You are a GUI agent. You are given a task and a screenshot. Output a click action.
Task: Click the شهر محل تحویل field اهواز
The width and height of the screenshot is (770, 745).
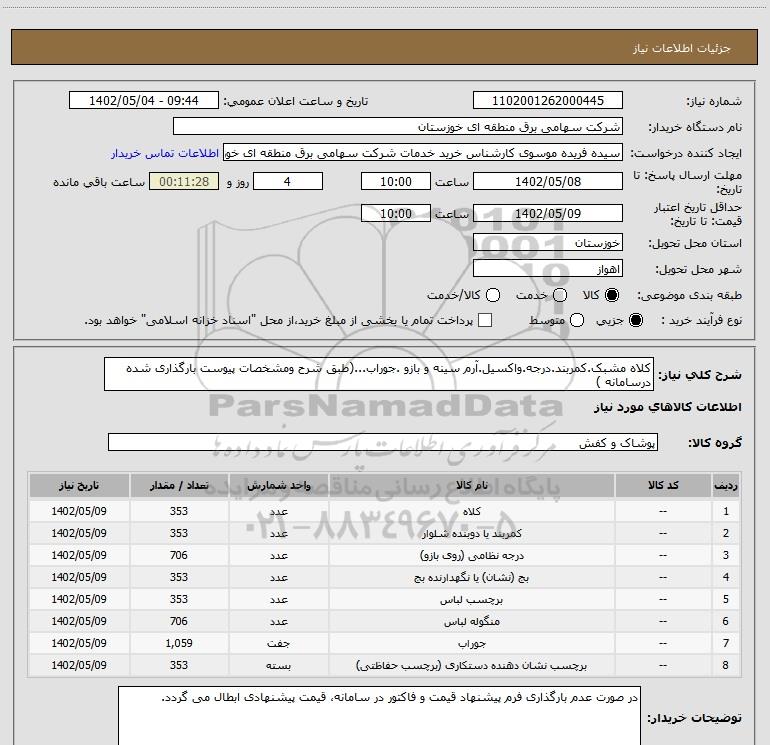[547, 269]
